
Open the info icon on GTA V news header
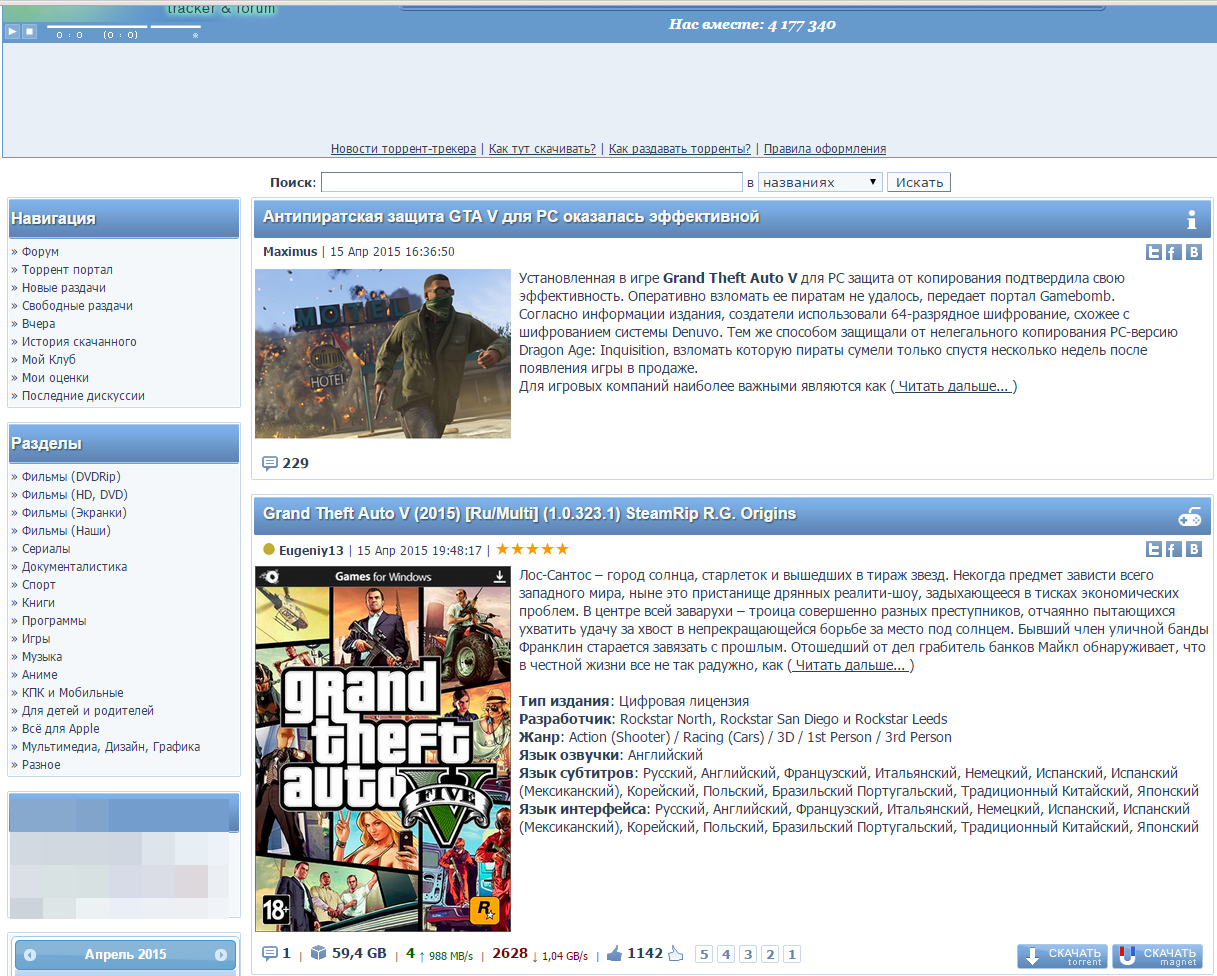point(1191,220)
